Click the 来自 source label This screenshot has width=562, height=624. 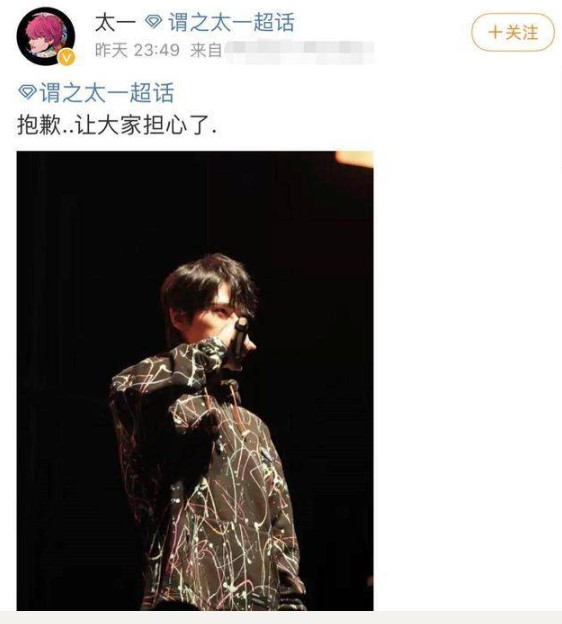[206, 51]
